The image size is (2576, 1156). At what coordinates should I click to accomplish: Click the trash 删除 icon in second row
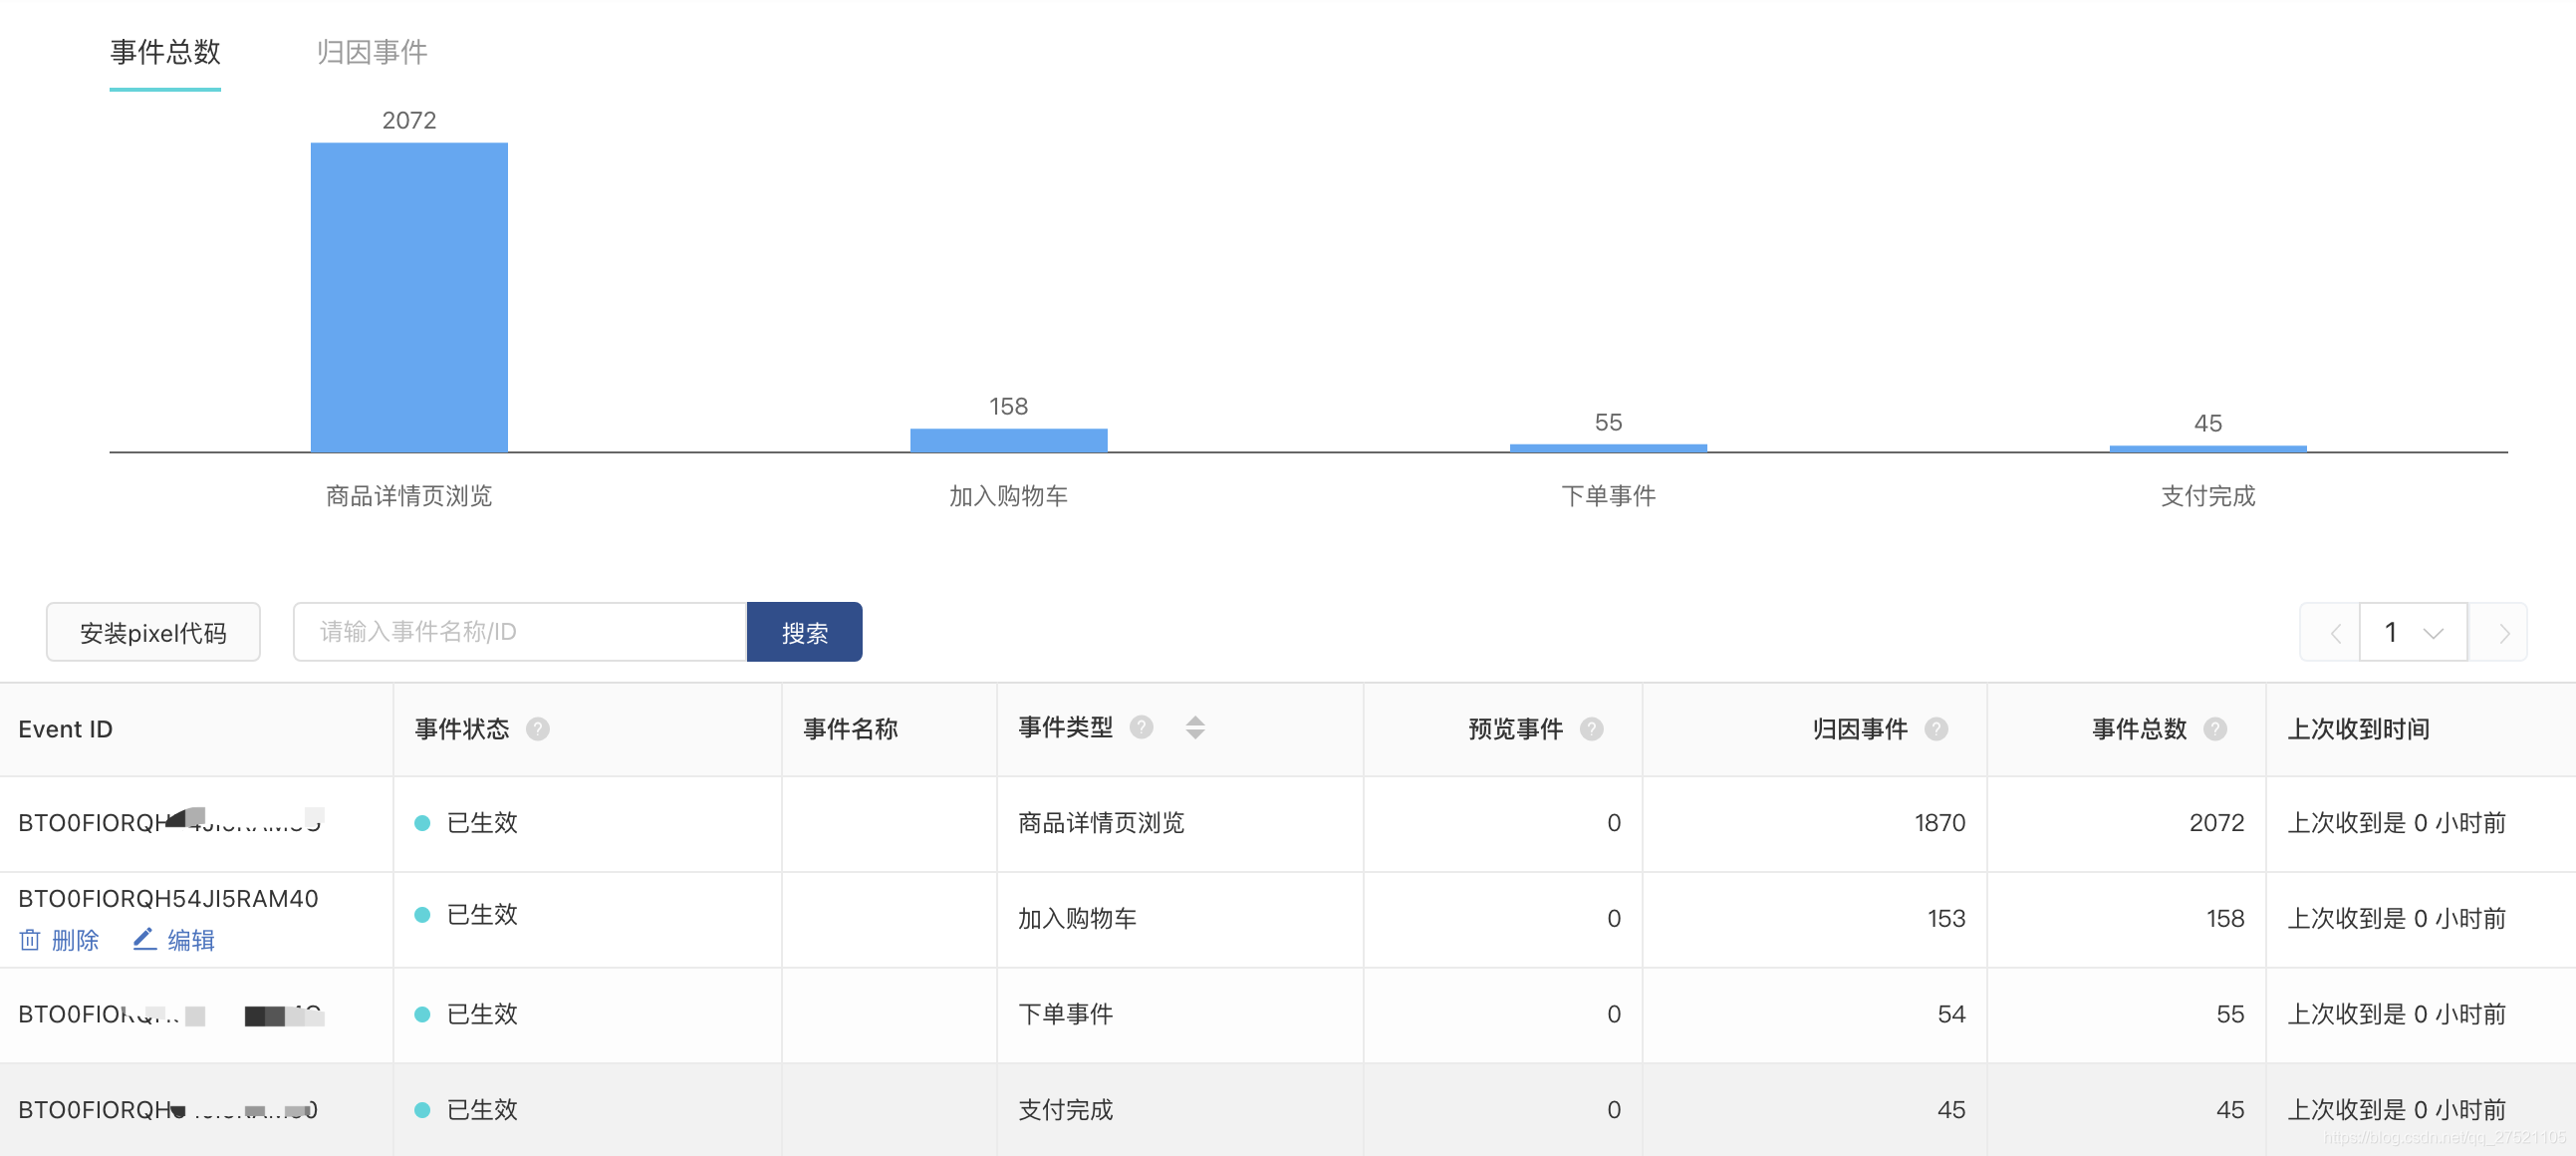click(30, 940)
